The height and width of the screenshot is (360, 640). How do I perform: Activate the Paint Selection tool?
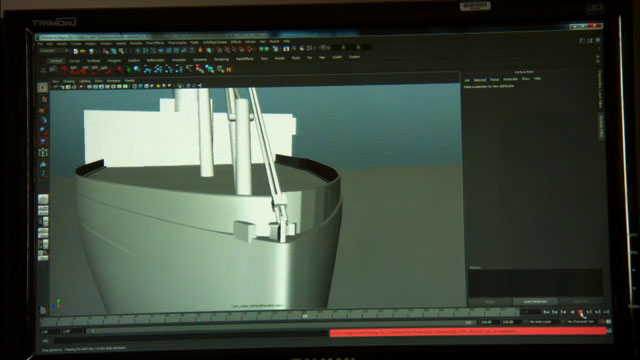point(42,110)
